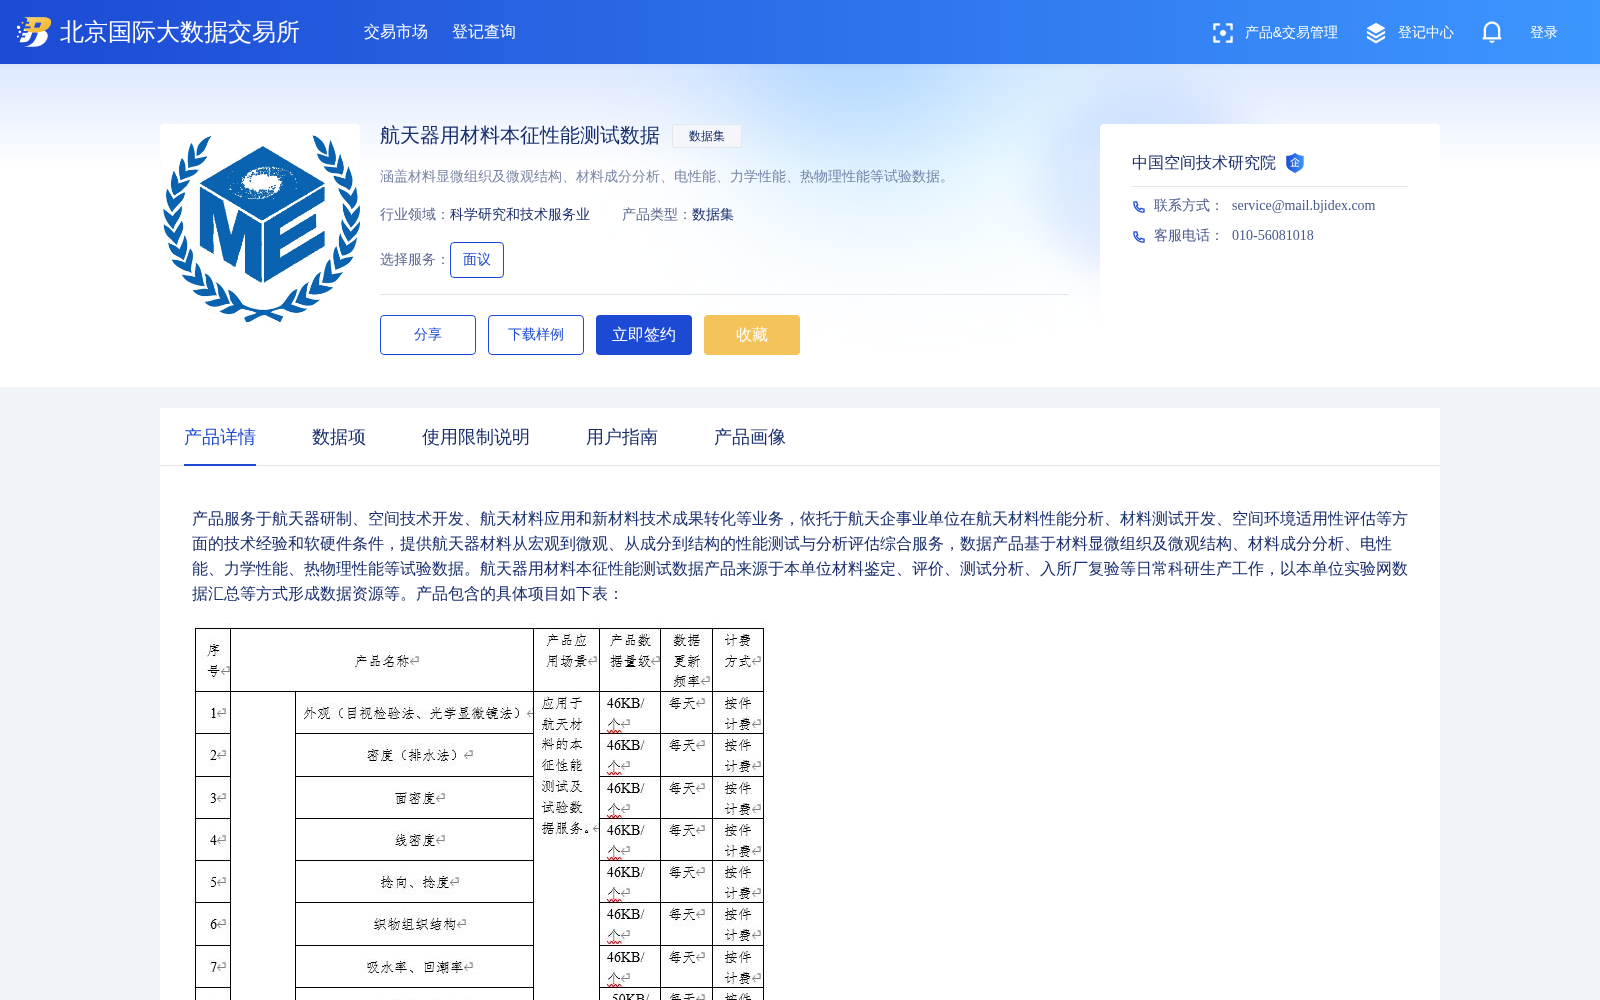Switch to the 产品详情 tab

click(x=220, y=437)
